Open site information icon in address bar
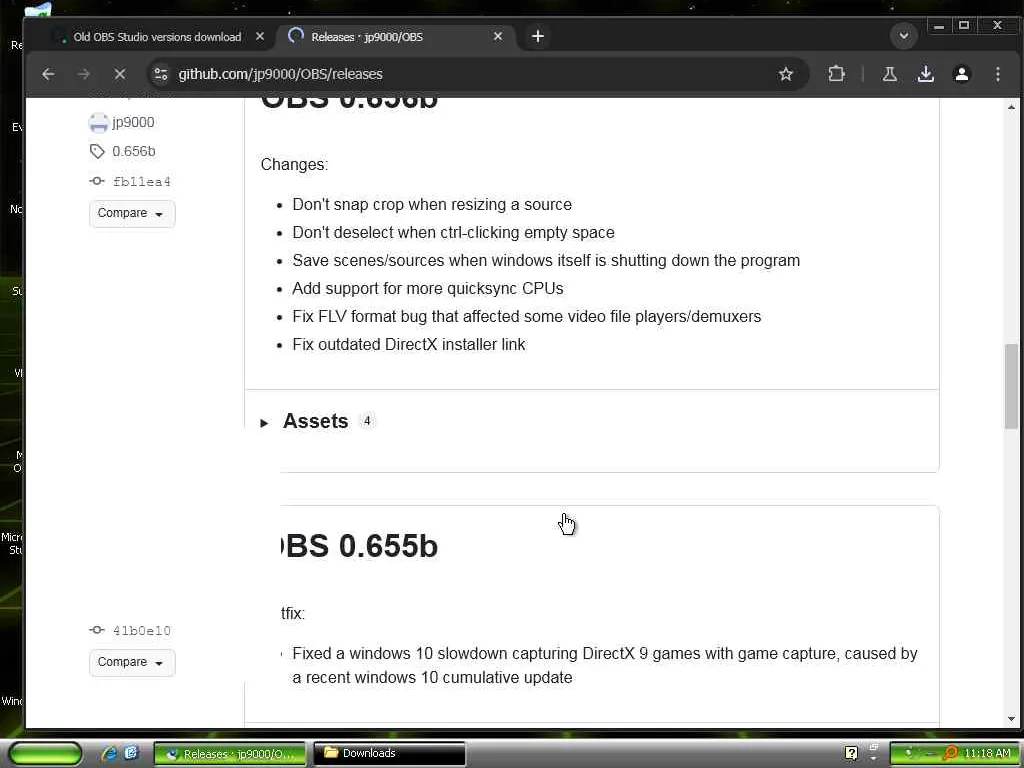Screen dimensions: 1024x768 coord(161,74)
